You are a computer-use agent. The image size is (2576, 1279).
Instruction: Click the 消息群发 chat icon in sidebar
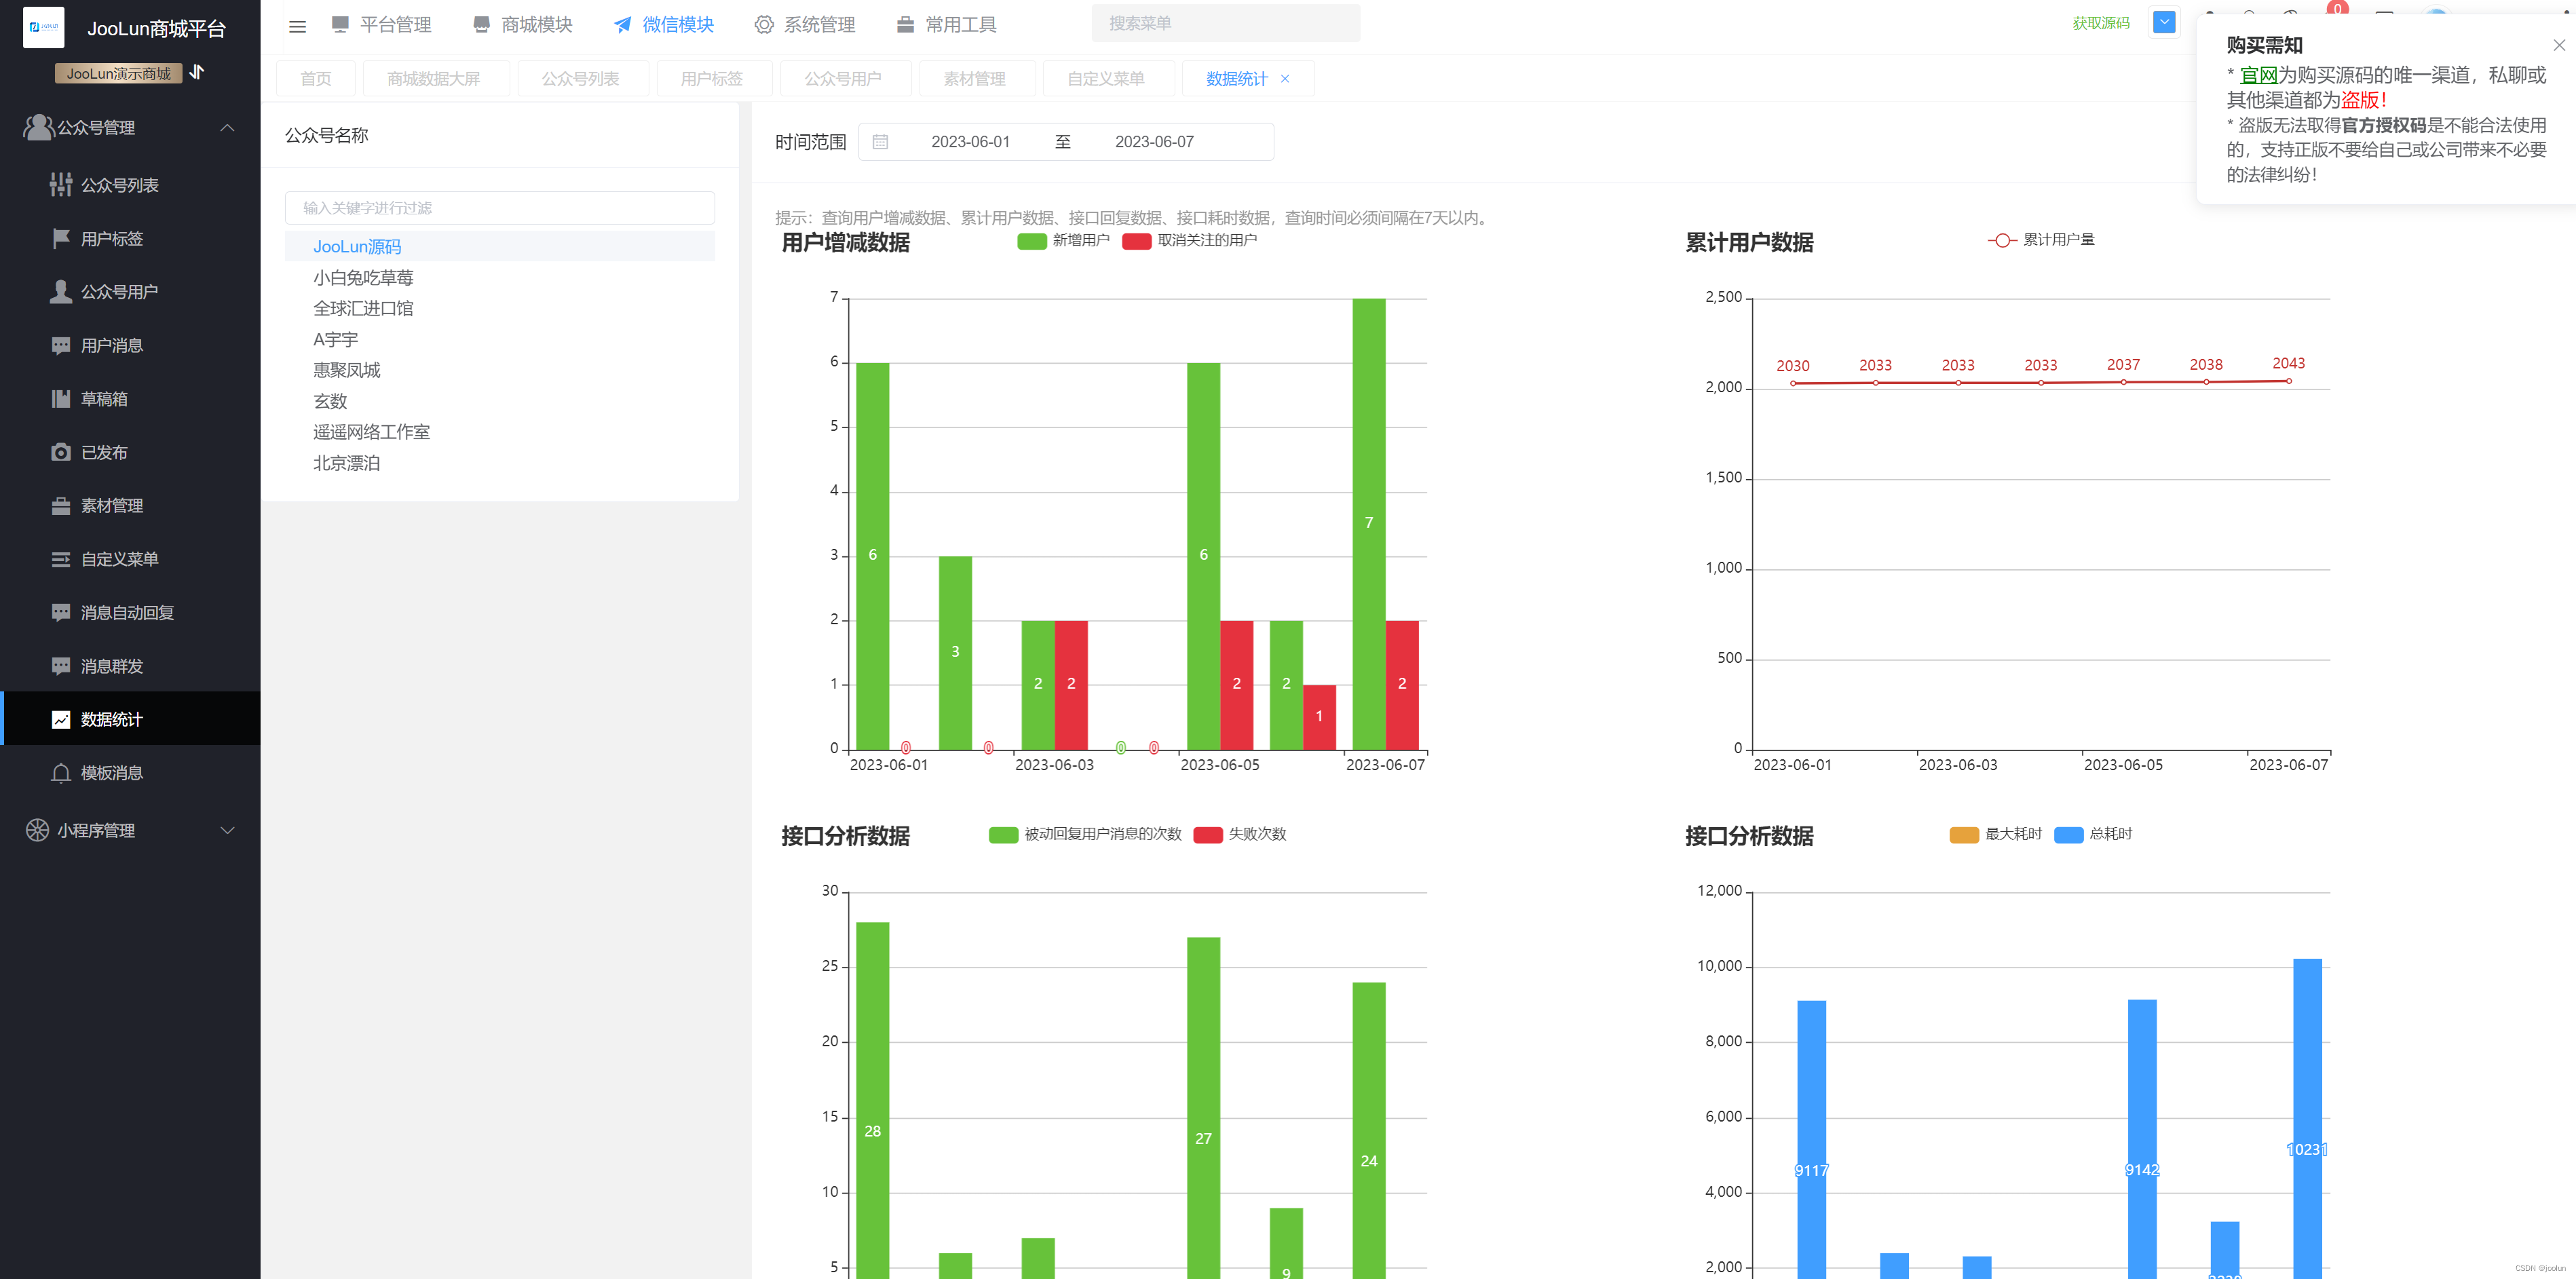coord(61,666)
